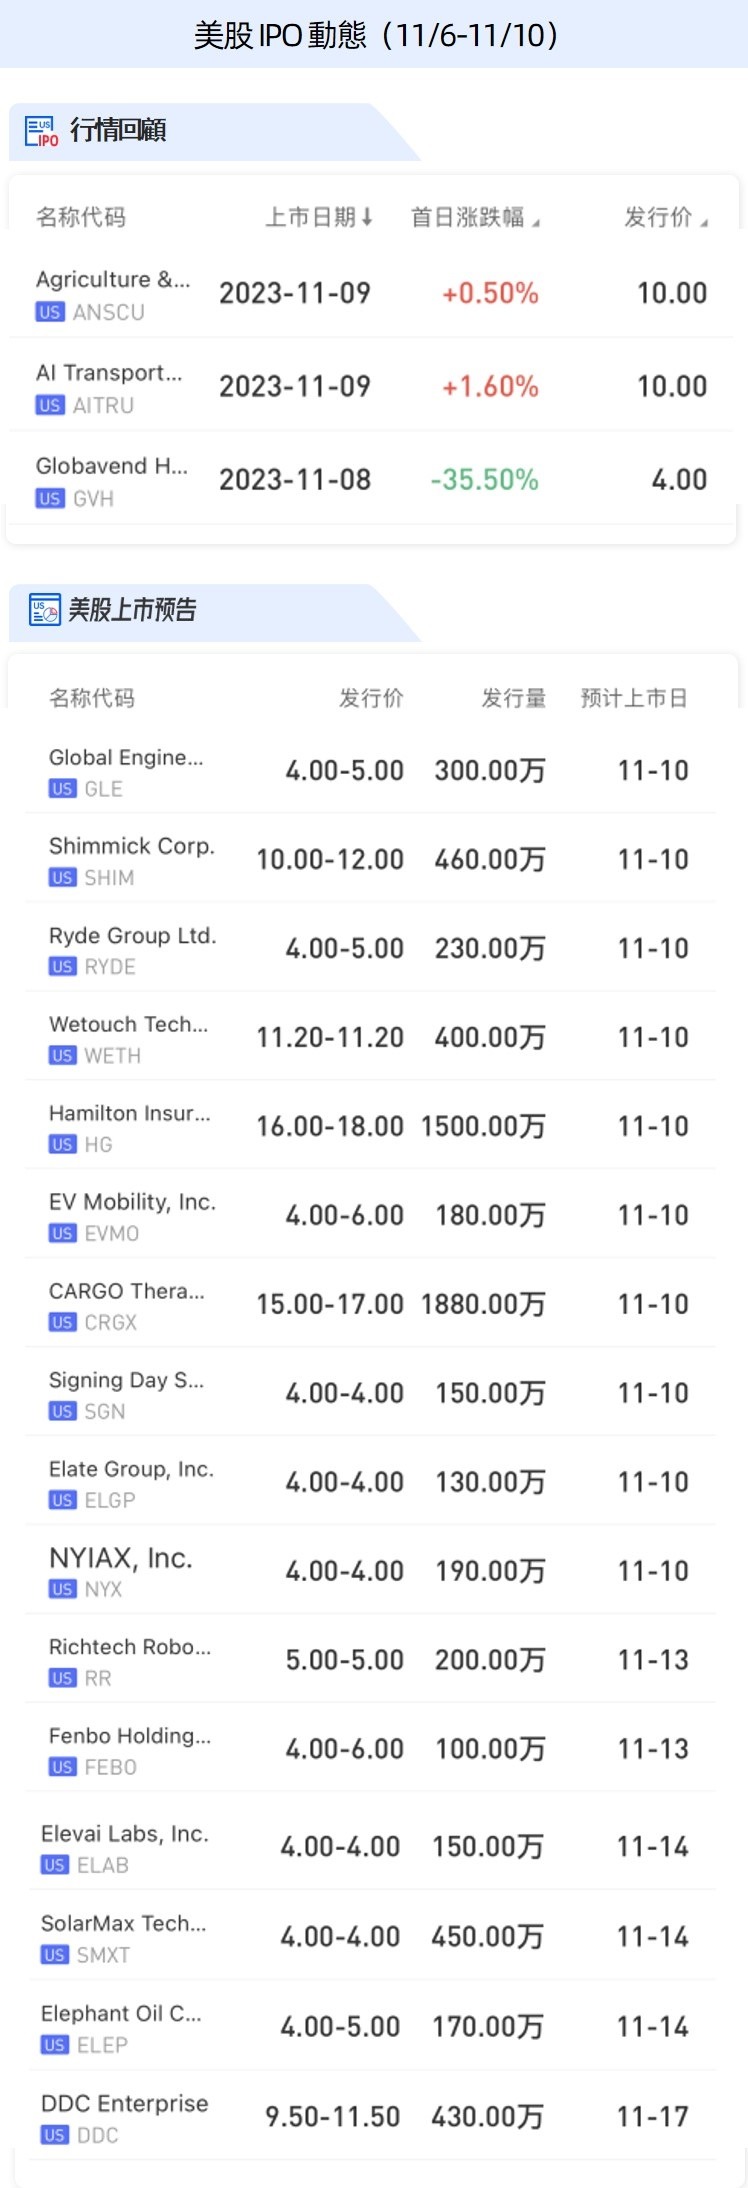This screenshot has height=2188, width=748.
Task: Select NYIAX, Inc. upcoming IPO row
Action: 370,1571
